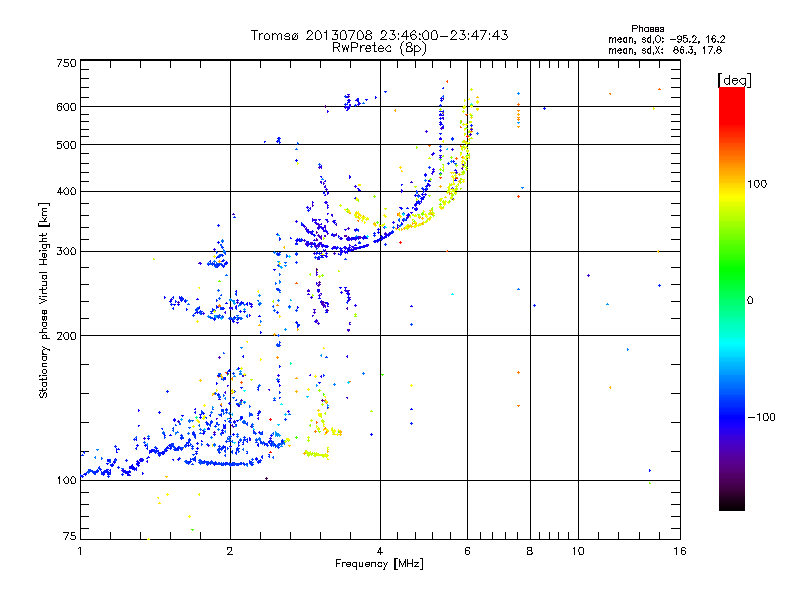Click y-axis tick label '200'
This screenshot has width=800, height=600.
[x=66, y=336]
